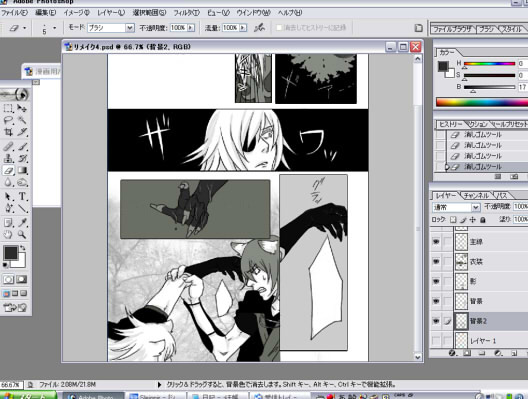Viewport: 528px width, 399px height.
Task: Open the ファイルブラウザ palette well tab
Action: tap(452, 29)
